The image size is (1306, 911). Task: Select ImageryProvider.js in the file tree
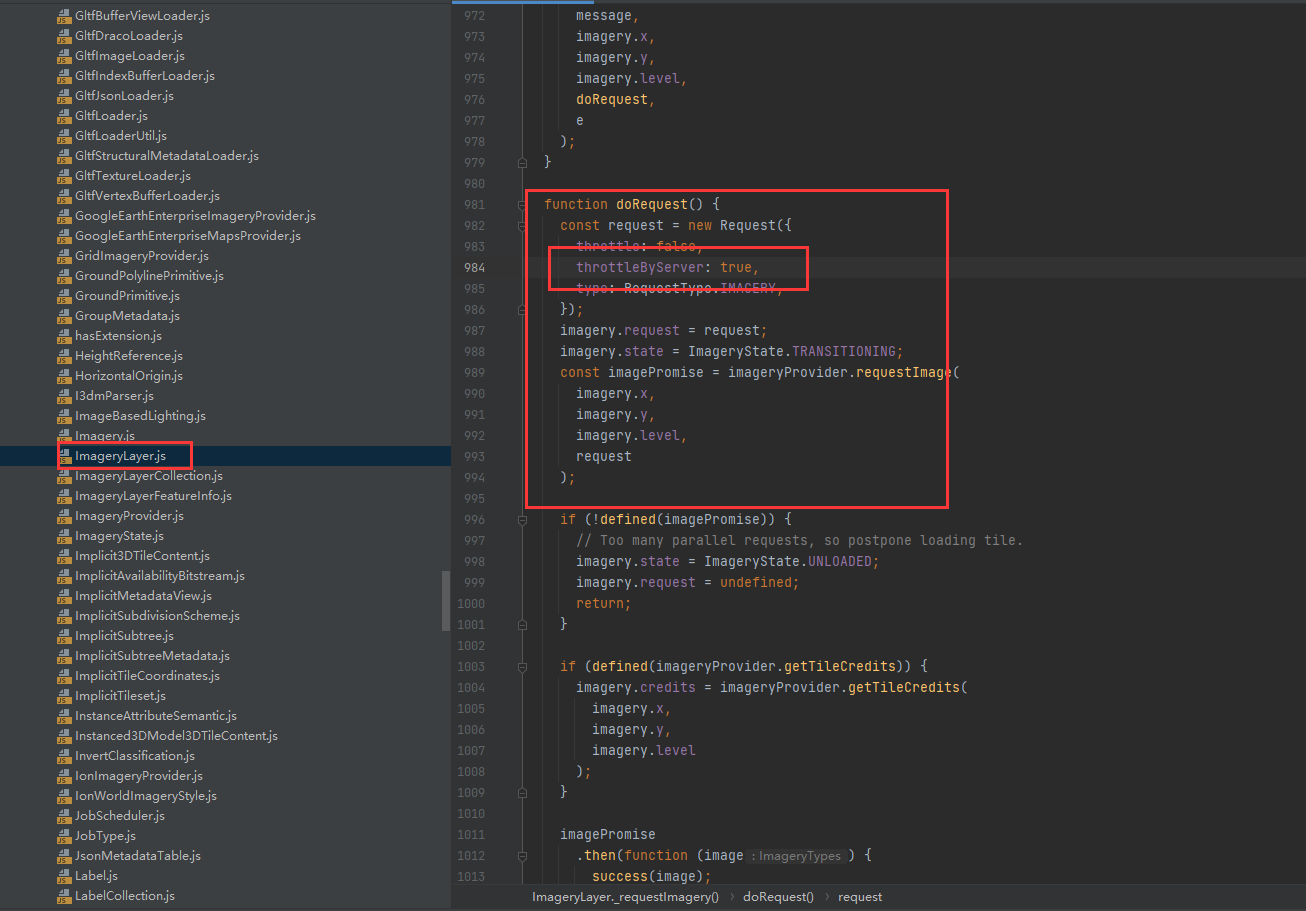coord(129,516)
